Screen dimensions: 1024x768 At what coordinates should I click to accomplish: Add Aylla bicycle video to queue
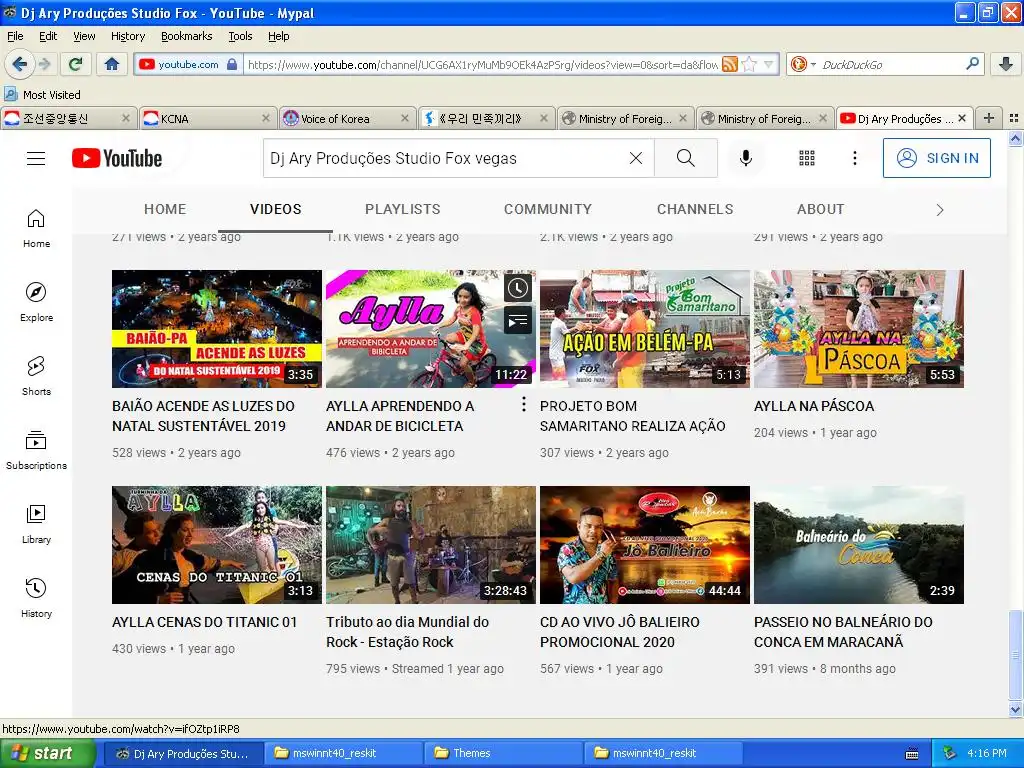click(518, 320)
